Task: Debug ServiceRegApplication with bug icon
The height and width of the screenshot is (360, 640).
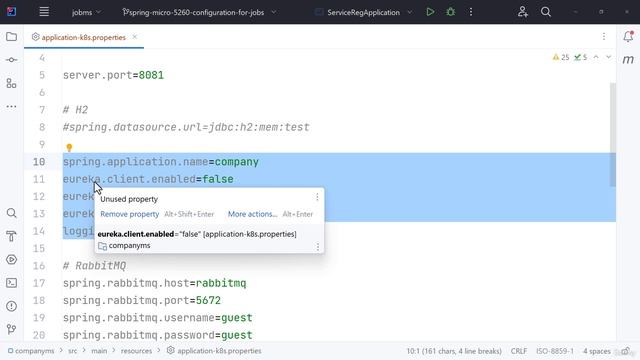Action: tap(451, 12)
